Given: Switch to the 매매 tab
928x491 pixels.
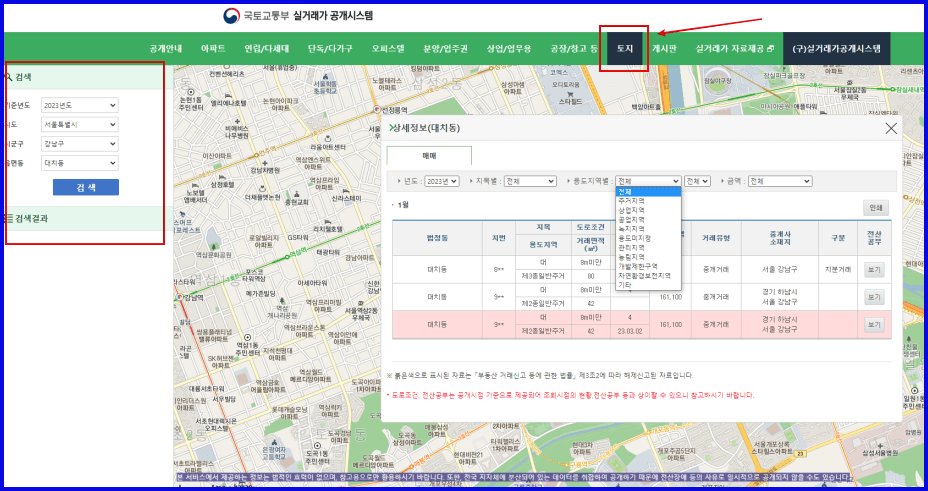Looking at the screenshot, I should click(x=429, y=156).
